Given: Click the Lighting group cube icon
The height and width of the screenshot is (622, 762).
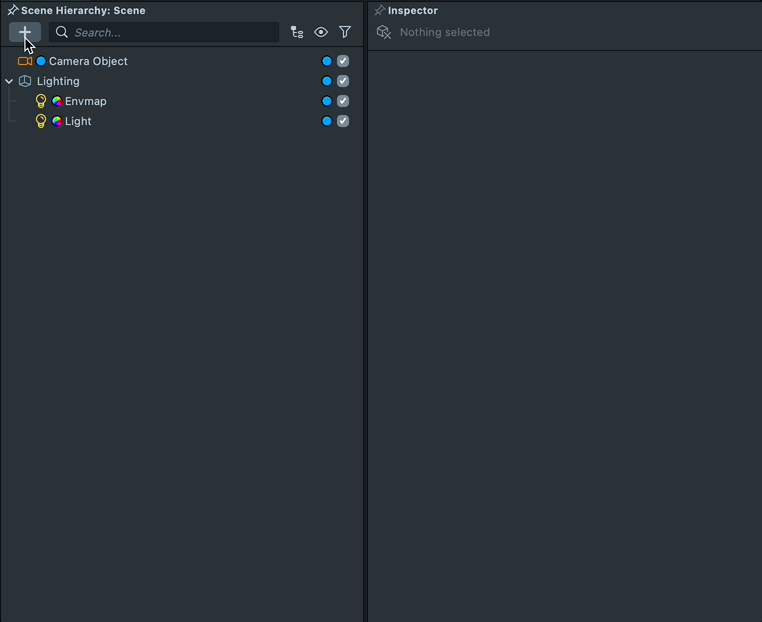Looking at the screenshot, I should click(x=25, y=81).
